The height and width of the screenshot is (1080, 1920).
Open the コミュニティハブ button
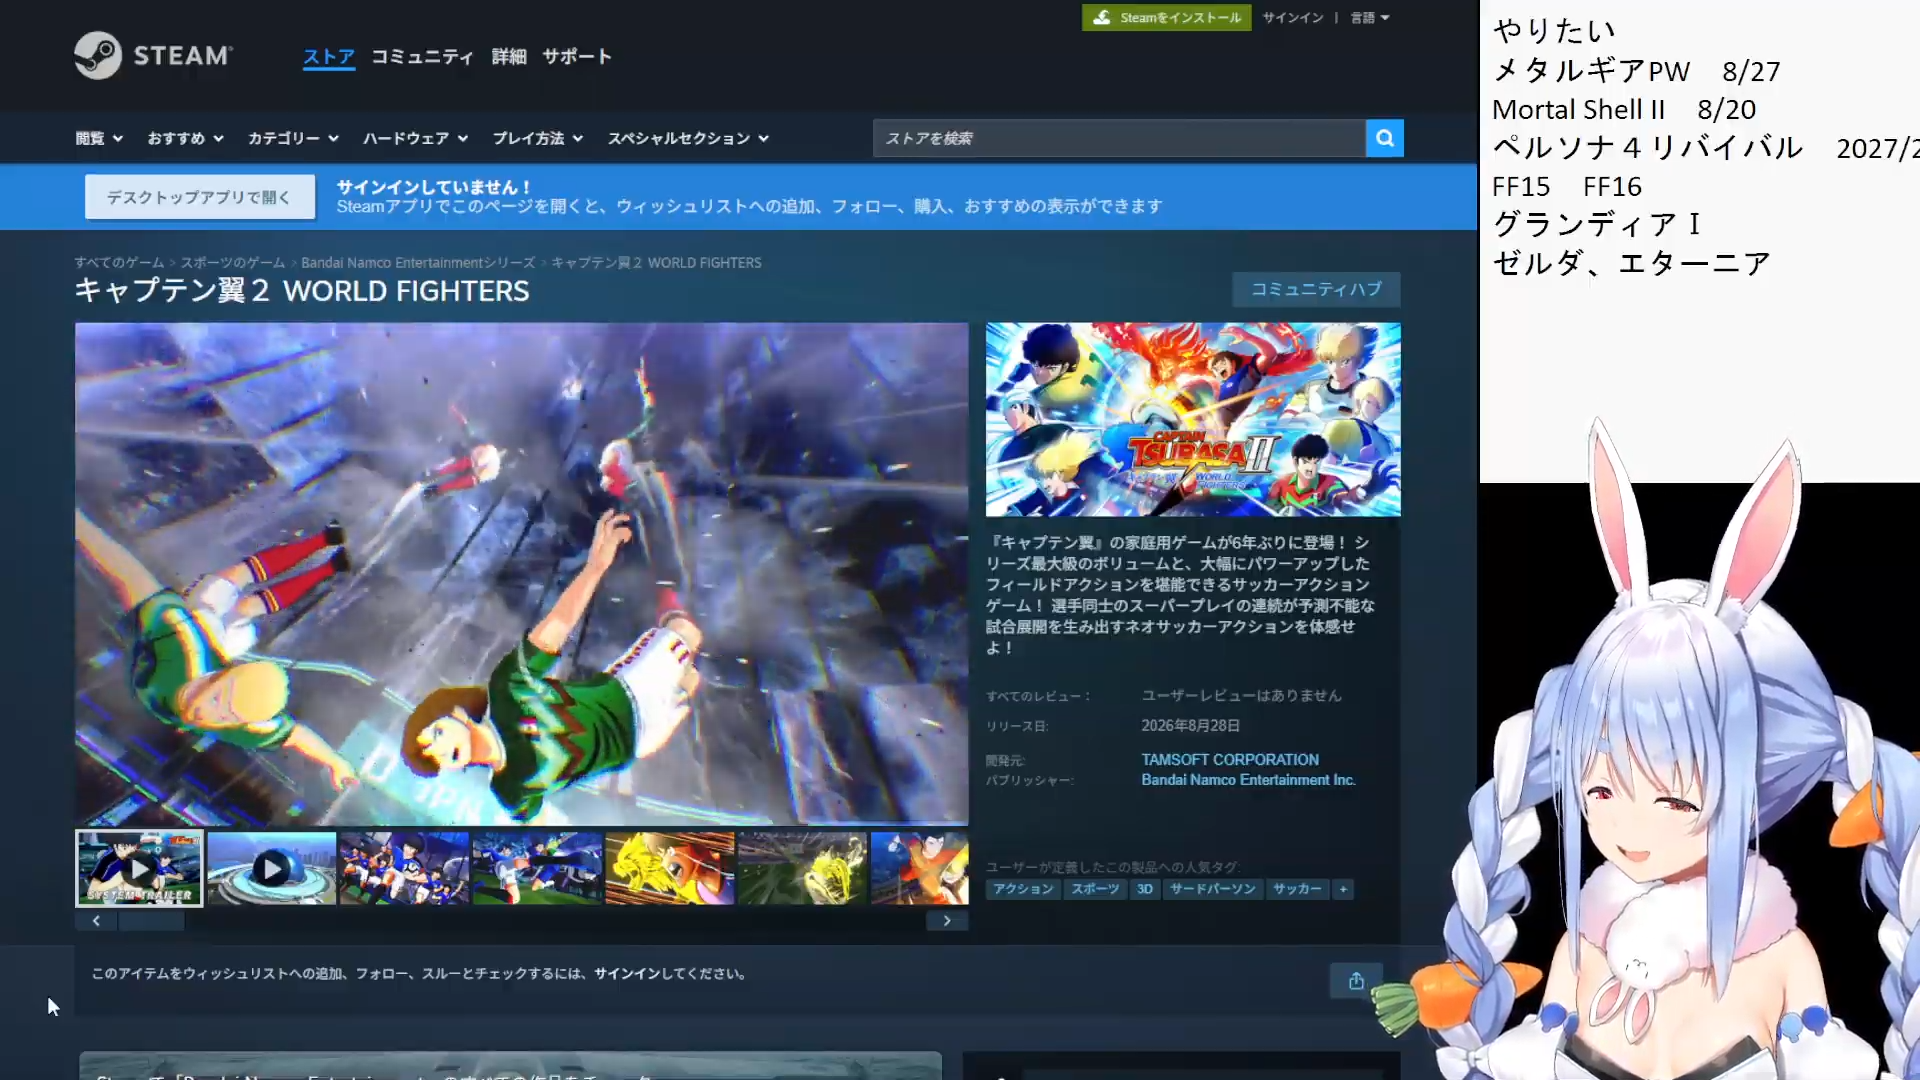(x=1316, y=289)
